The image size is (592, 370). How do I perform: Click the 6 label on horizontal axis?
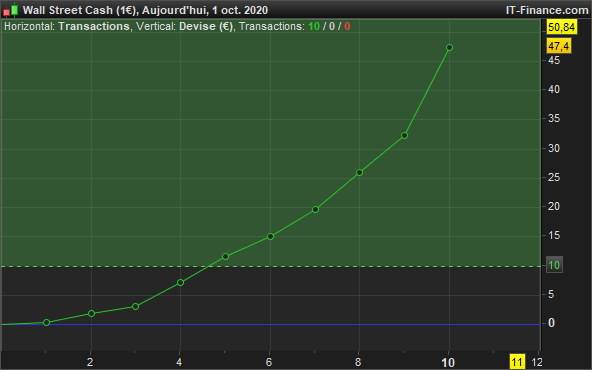point(269,362)
